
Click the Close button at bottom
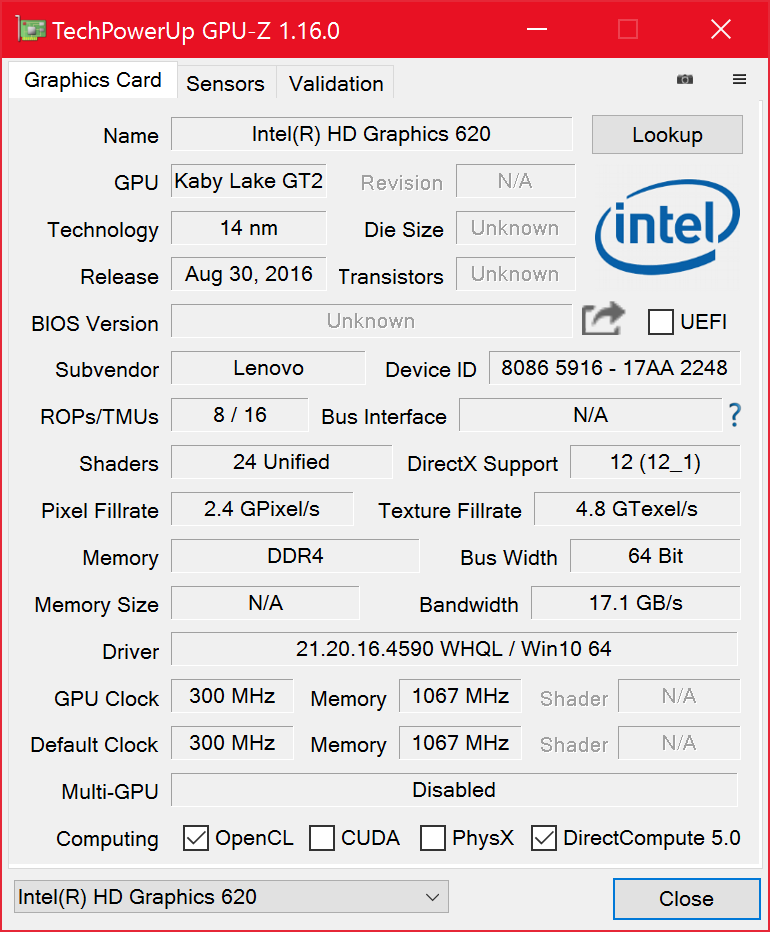[686, 899]
